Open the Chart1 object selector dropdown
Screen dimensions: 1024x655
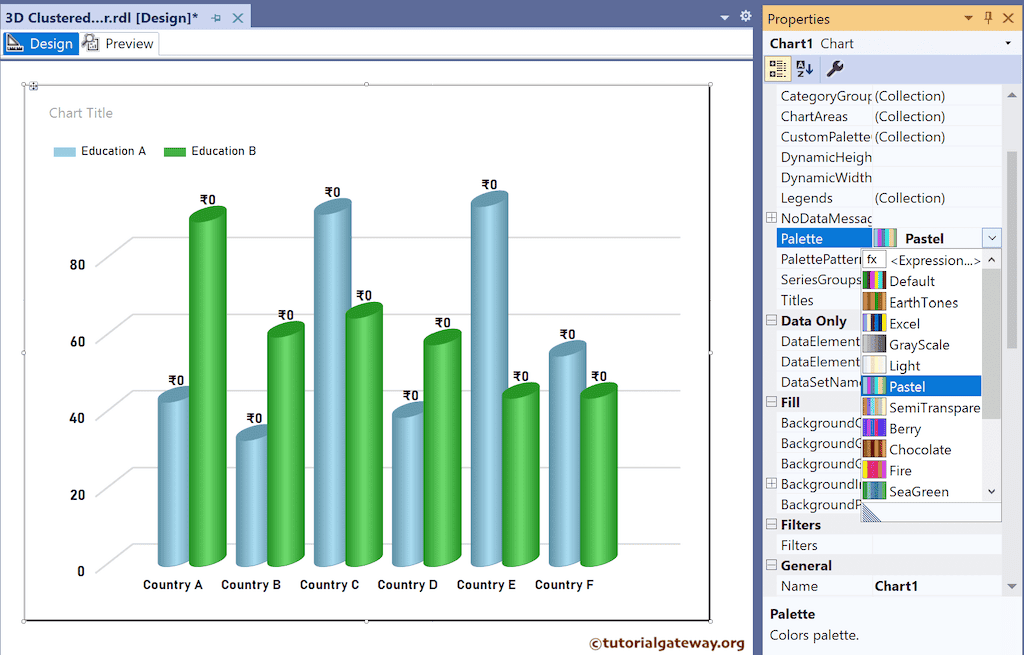(x=1008, y=43)
